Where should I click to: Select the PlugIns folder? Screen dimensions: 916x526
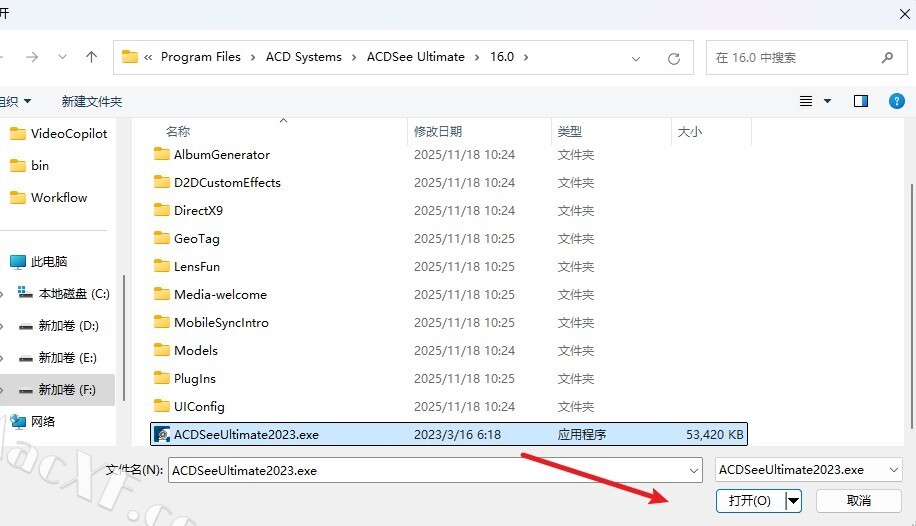[194, 379]
